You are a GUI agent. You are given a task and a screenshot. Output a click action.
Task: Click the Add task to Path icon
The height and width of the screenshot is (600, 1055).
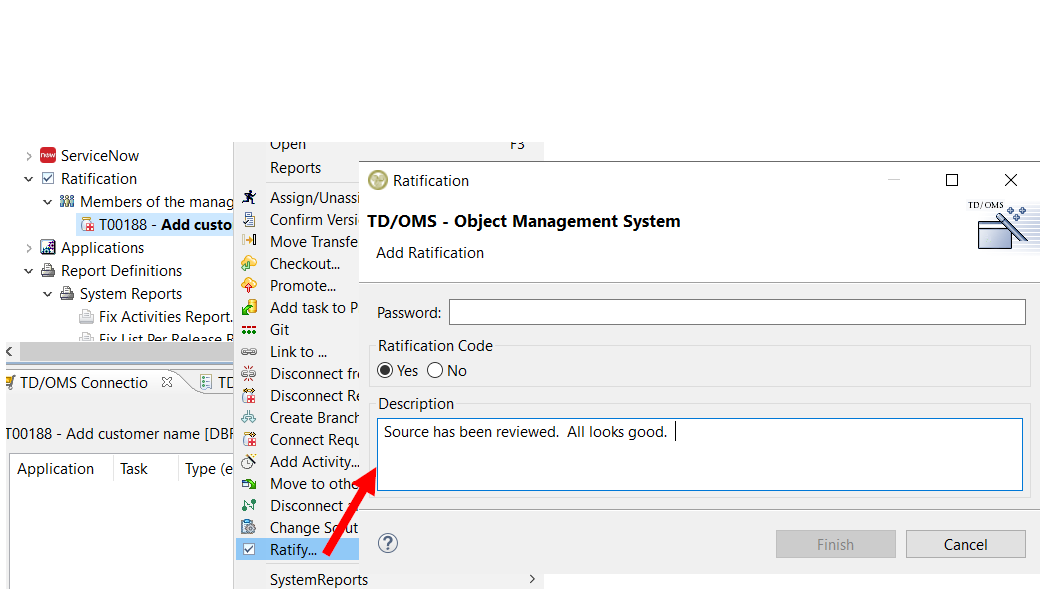(249, 307)
